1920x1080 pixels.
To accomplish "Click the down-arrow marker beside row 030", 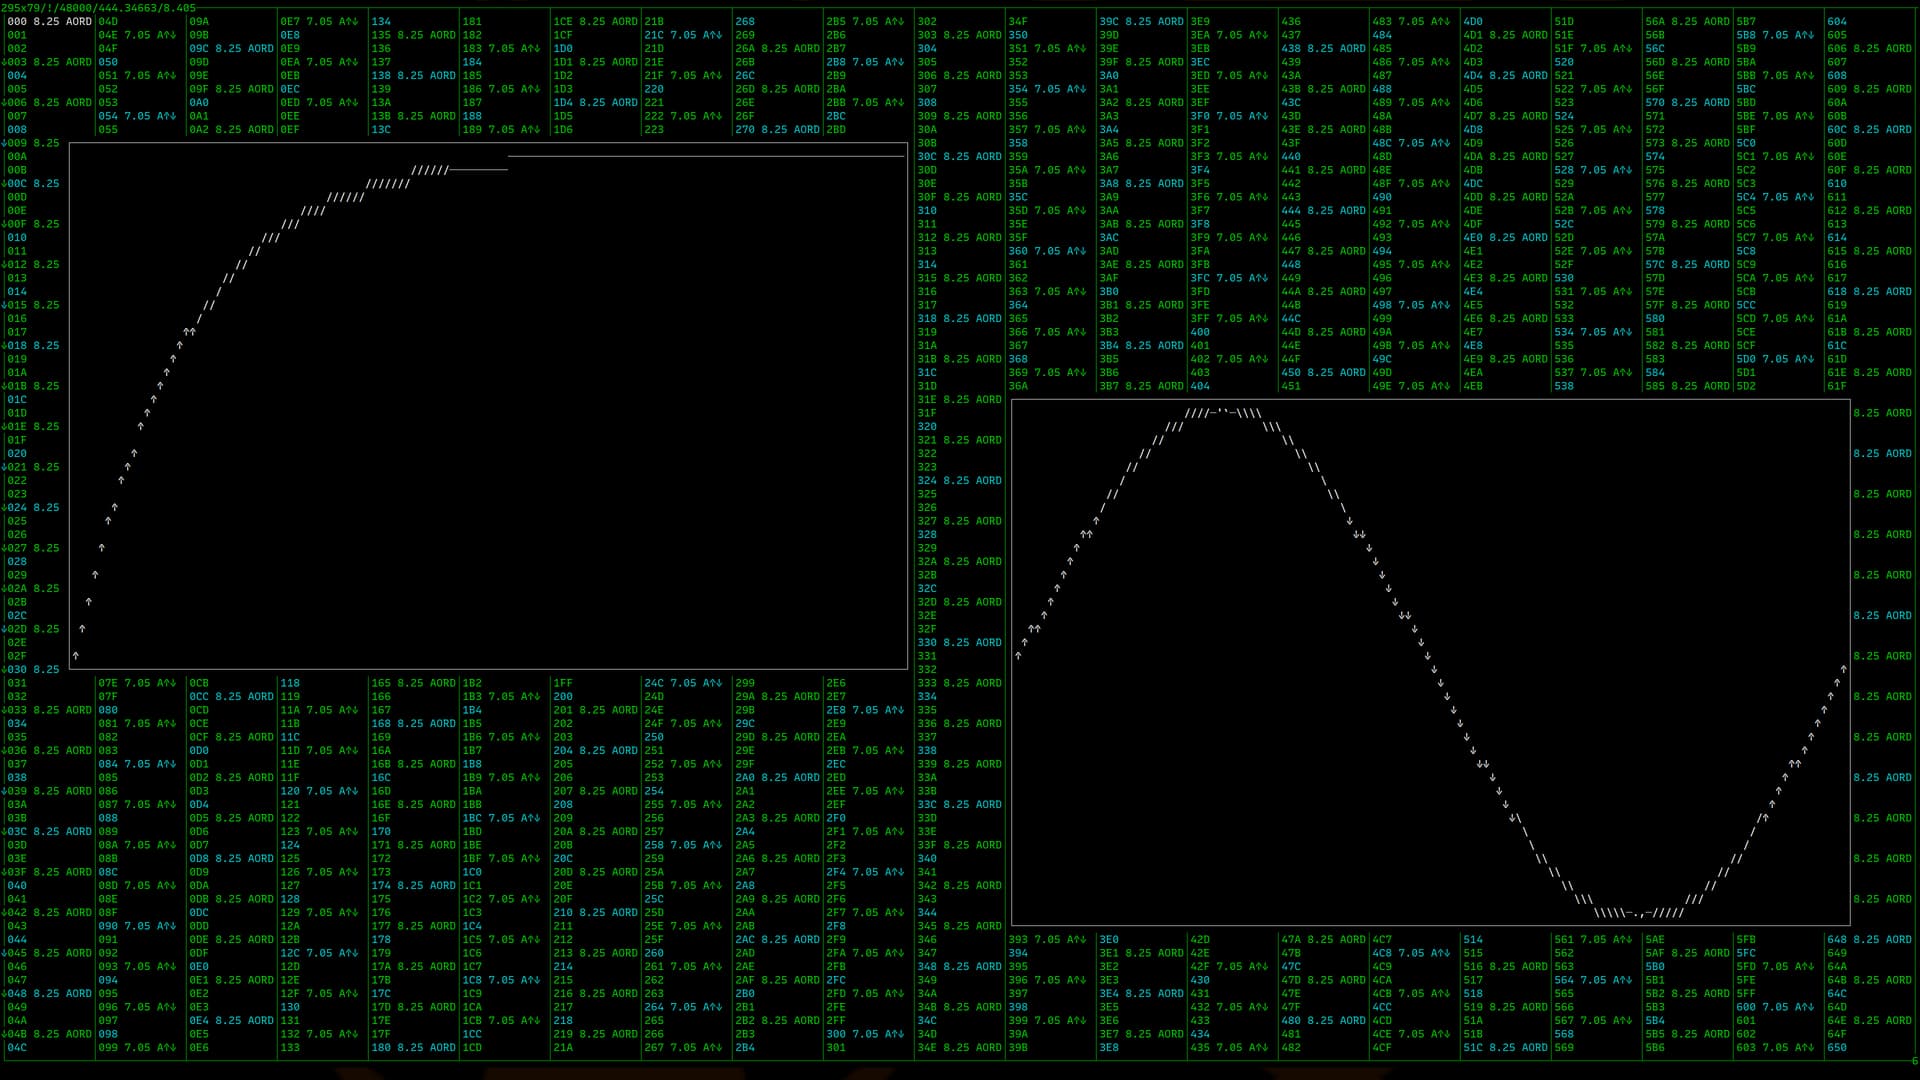I will coord(3,670).
